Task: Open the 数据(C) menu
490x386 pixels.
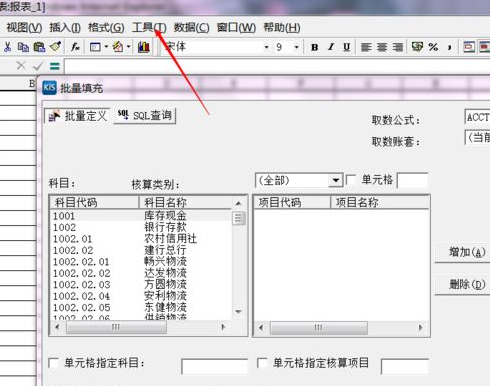Action: [191, 28]
